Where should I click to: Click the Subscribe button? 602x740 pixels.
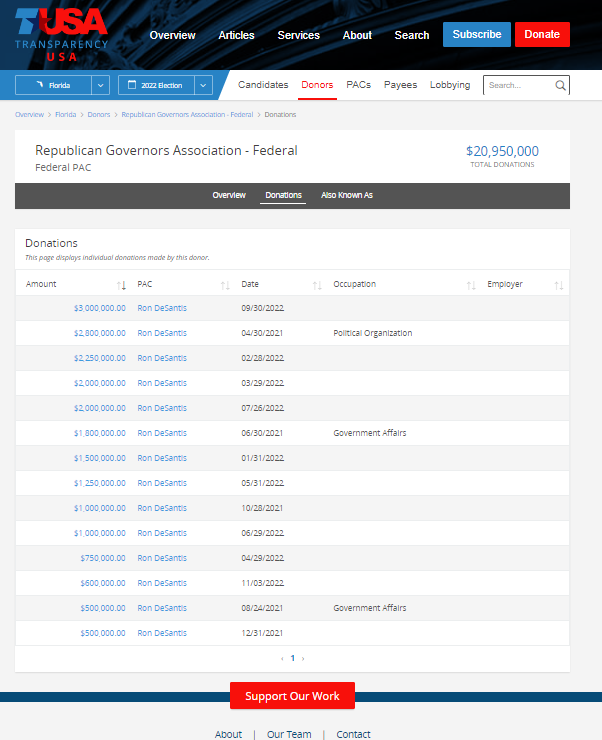(x=477, y=34)
